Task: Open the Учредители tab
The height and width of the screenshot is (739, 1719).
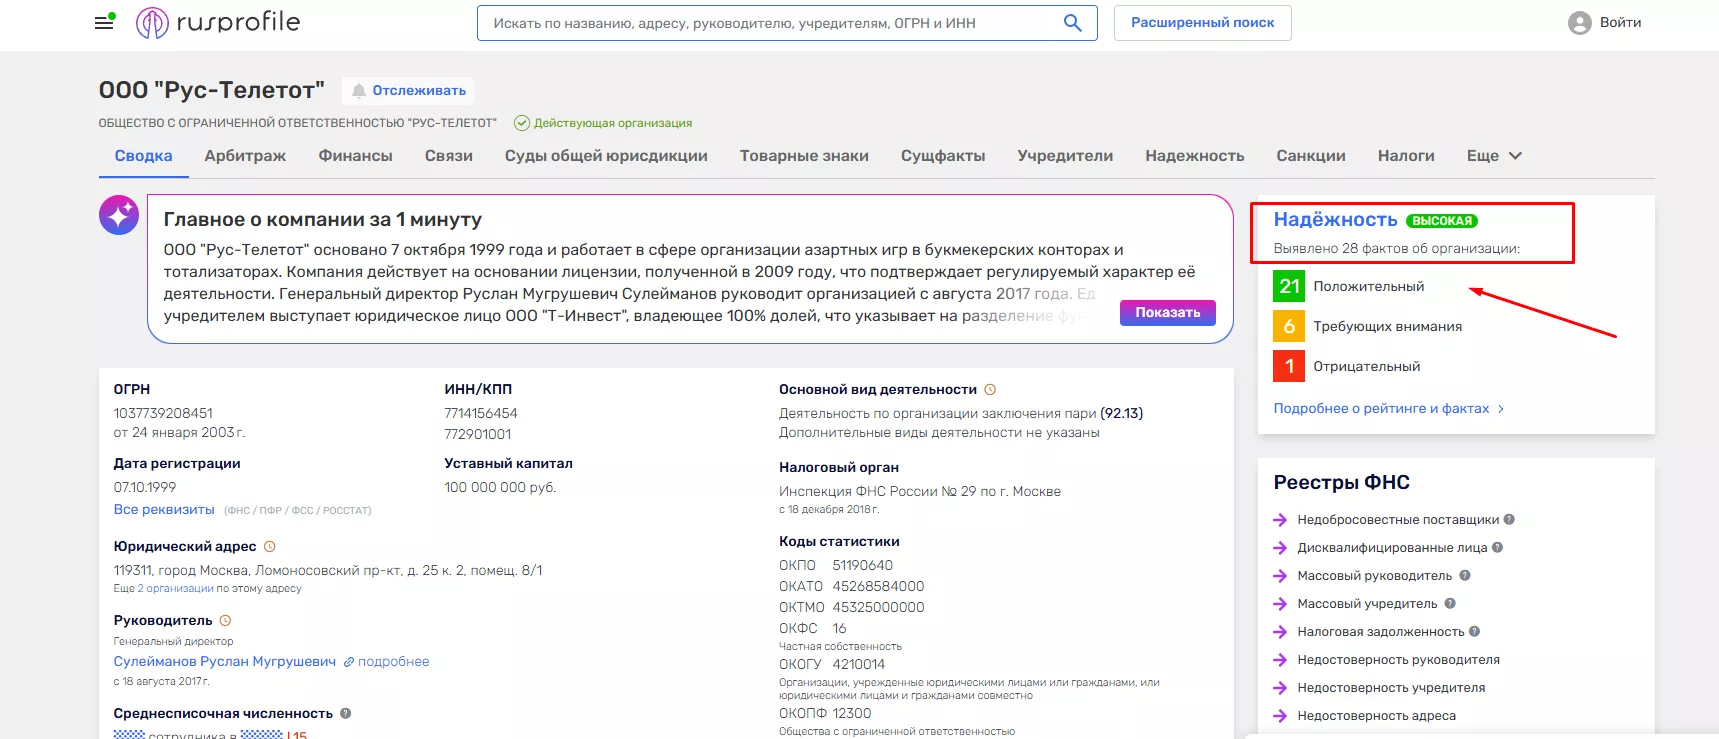Action: click(1065, 156)
